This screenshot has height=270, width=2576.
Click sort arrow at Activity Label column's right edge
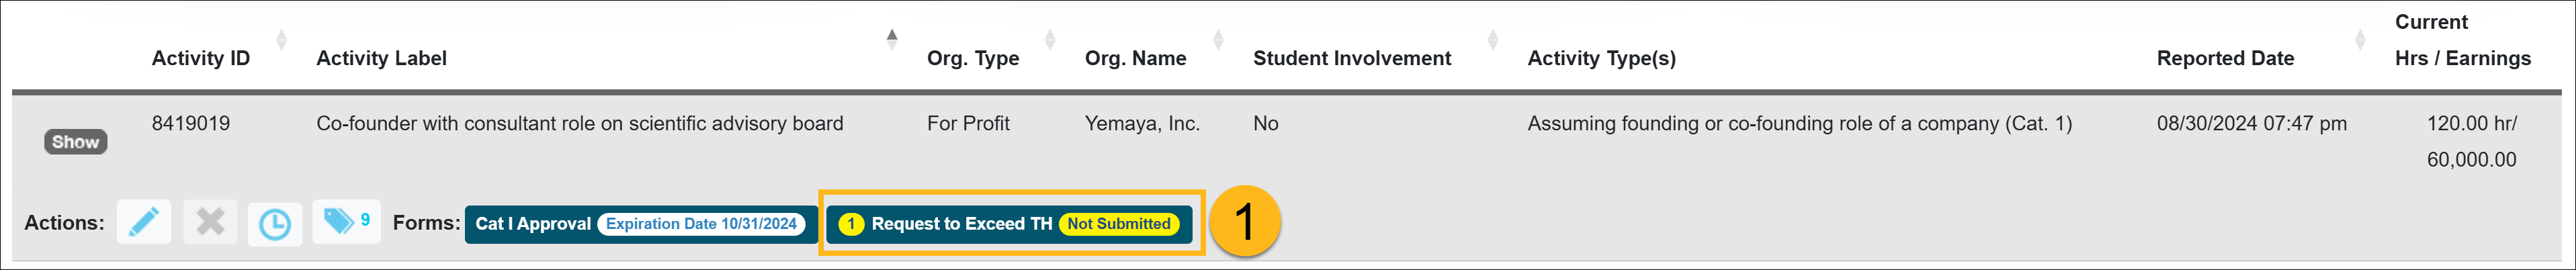[892, 40]
